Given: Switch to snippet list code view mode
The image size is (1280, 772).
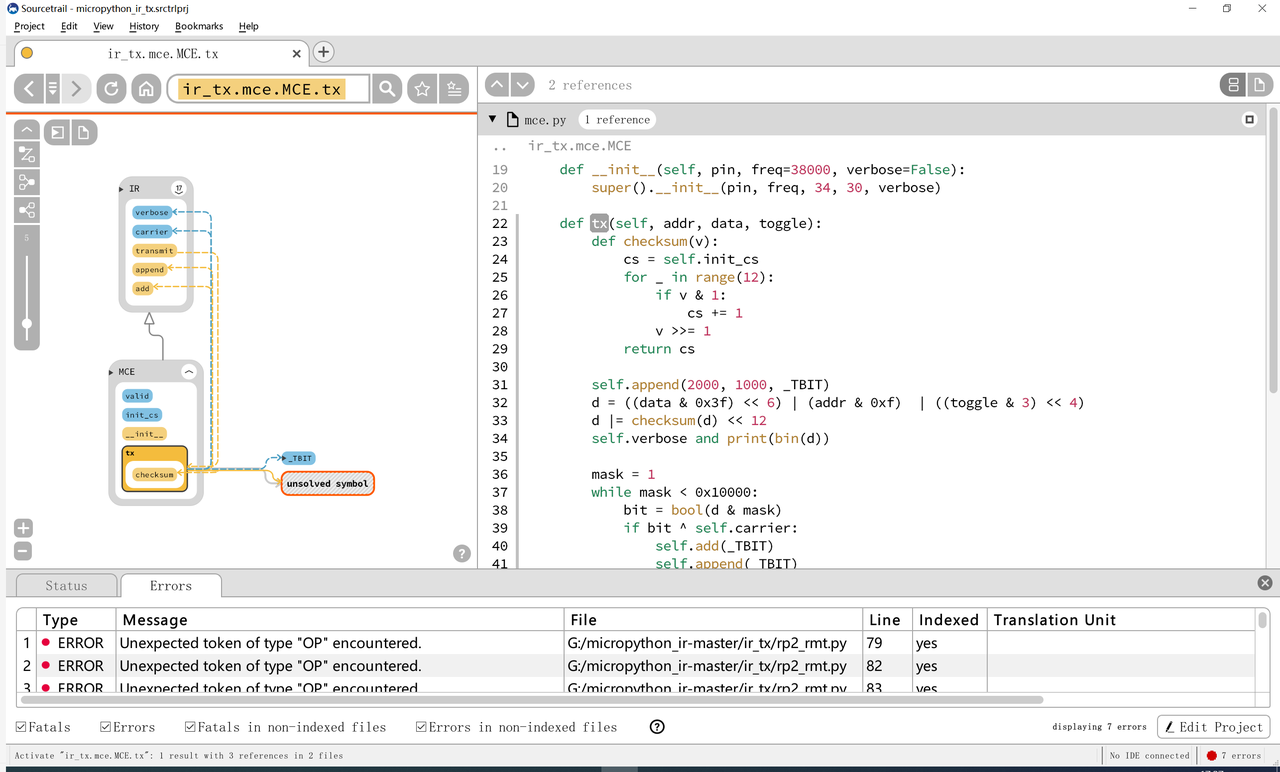Looking at the screenshot, I should (x=1234, y=85).
